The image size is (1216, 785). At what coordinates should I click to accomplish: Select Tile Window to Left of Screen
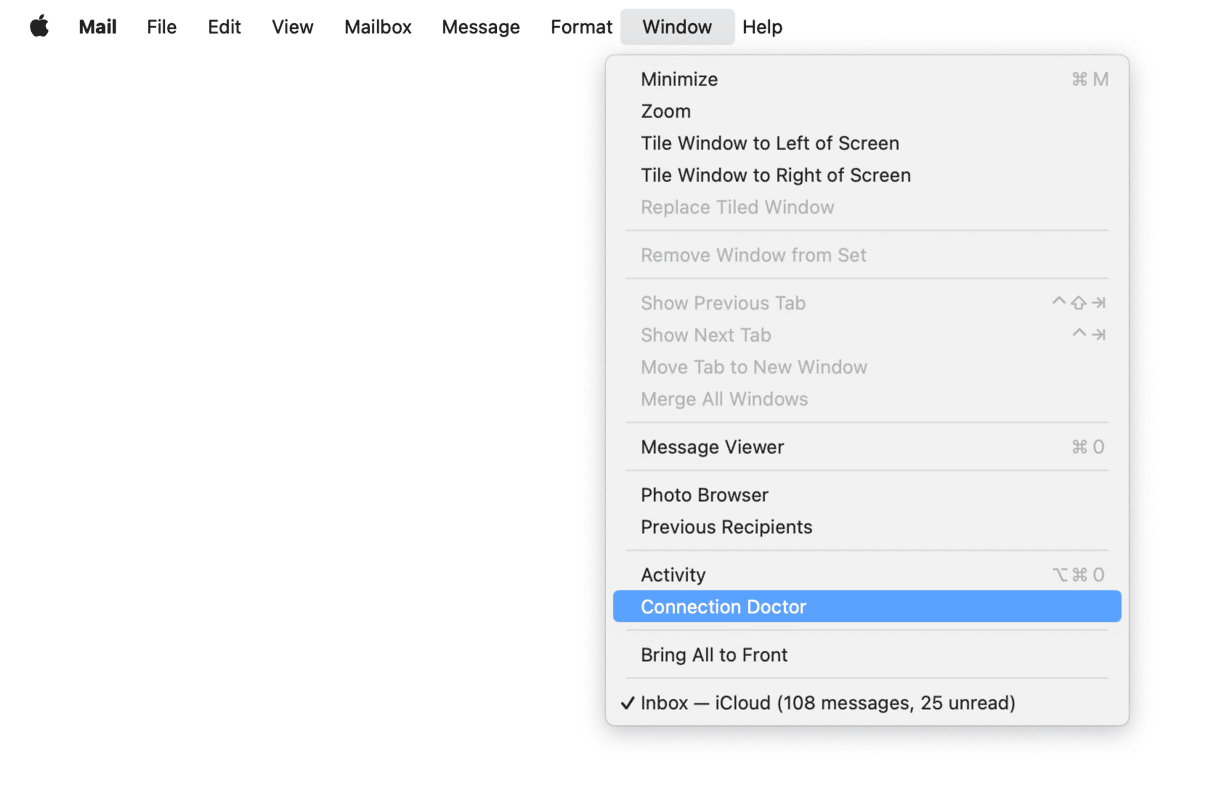(770, 143)
